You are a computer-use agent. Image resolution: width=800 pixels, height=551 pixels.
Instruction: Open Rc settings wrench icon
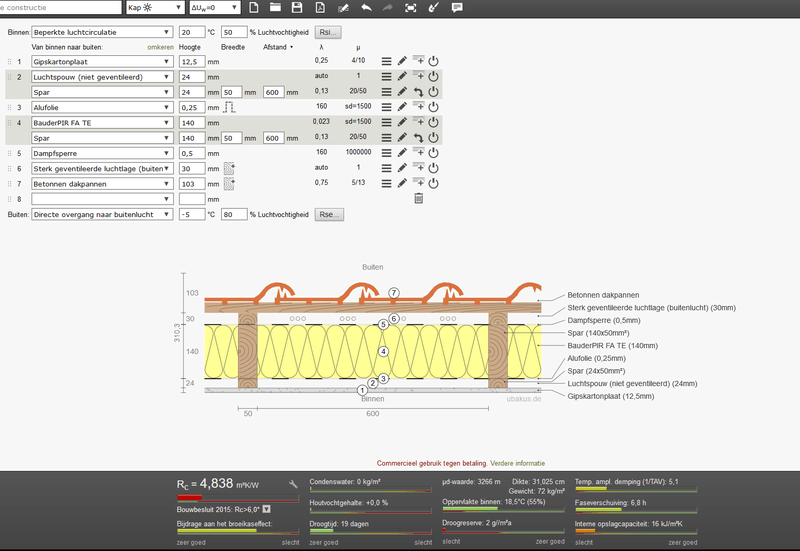[x=293, y=484]
